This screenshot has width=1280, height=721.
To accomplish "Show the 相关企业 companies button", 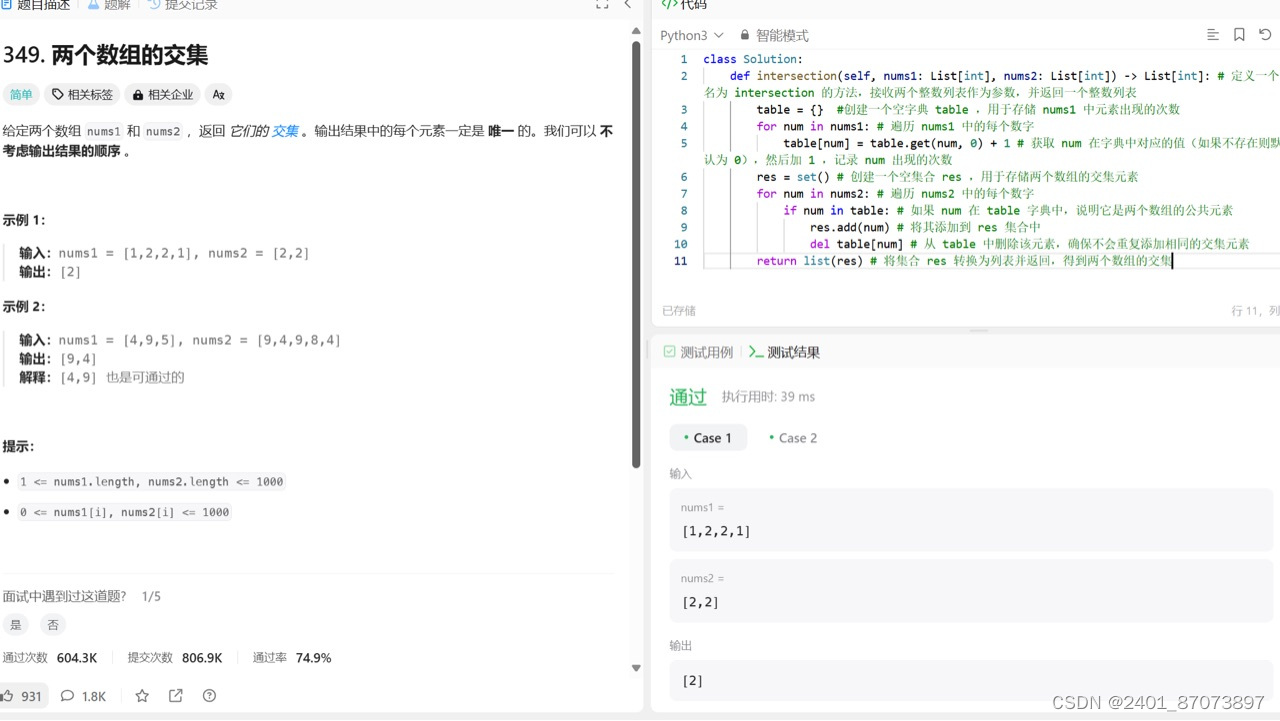I will (x=162, y=95).
